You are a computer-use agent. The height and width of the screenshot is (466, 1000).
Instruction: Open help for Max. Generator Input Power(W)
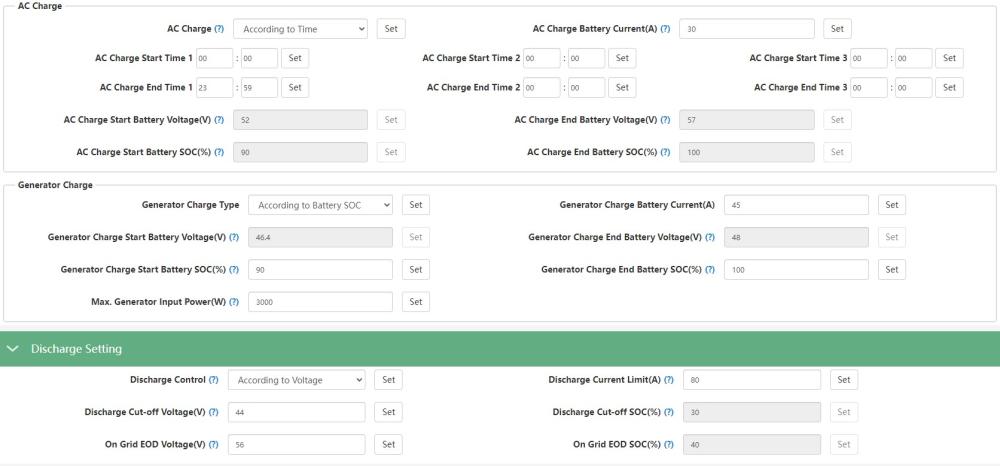coord(234,302)
